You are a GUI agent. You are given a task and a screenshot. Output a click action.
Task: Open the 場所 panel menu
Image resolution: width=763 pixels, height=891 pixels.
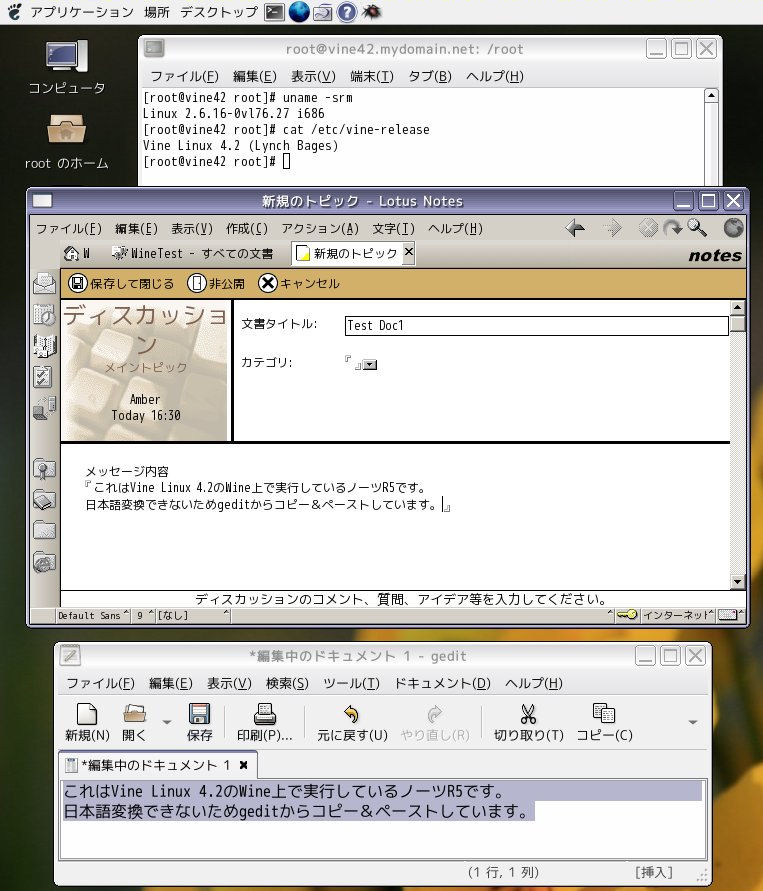pyautogui.click(x=157, y=12)
